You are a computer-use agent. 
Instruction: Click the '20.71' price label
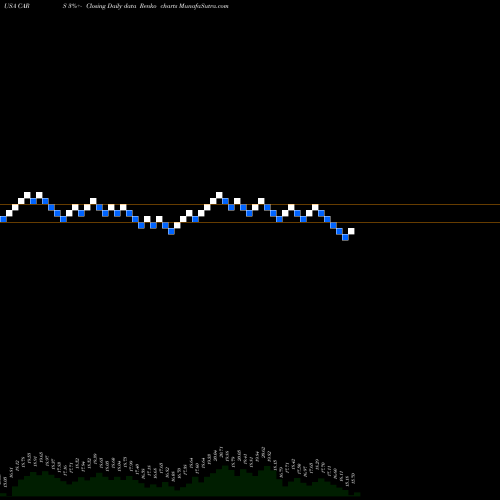click(x=221, y=452)
